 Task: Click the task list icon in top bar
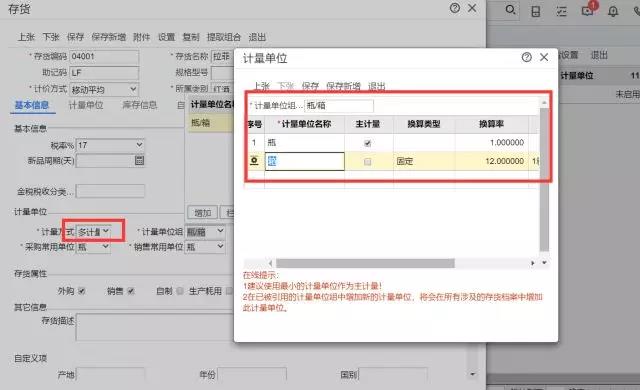coord(562,11)
